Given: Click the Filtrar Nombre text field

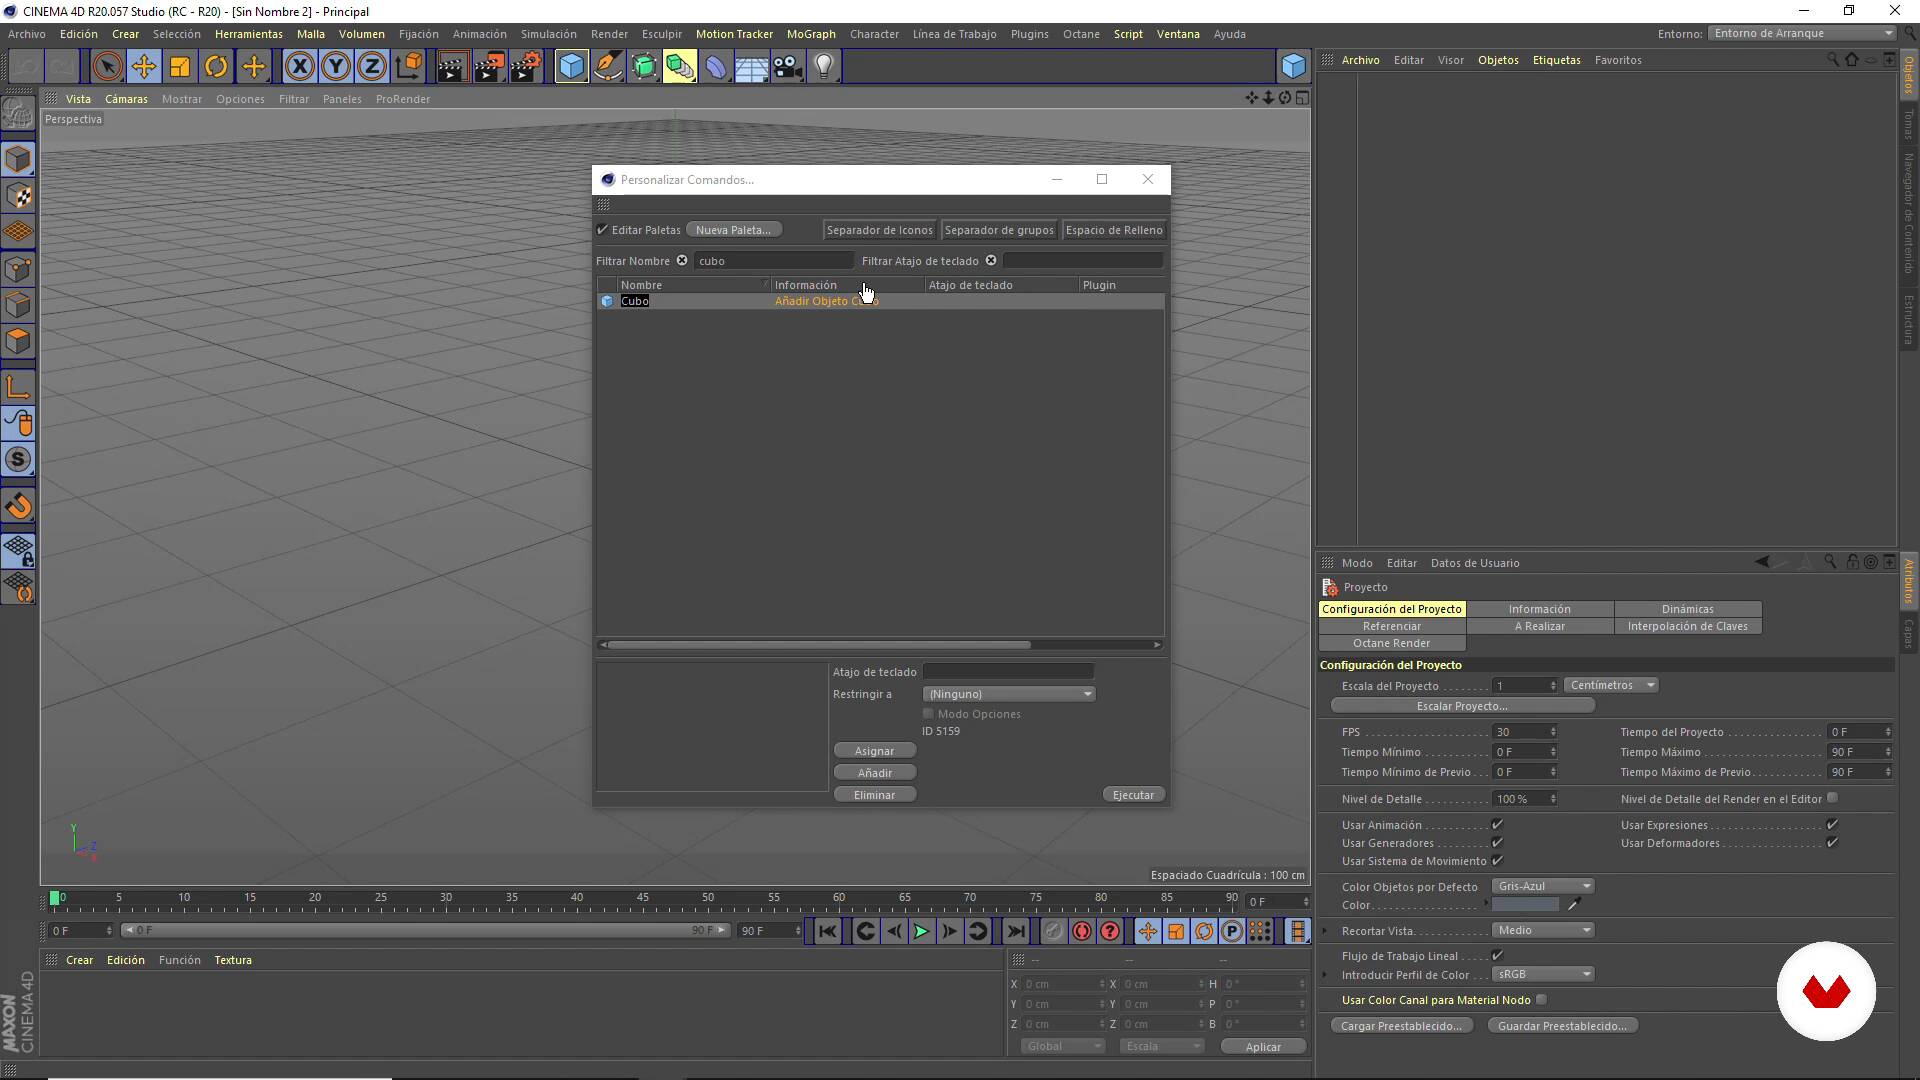Looking at the screenshot, I should [774, 261].
